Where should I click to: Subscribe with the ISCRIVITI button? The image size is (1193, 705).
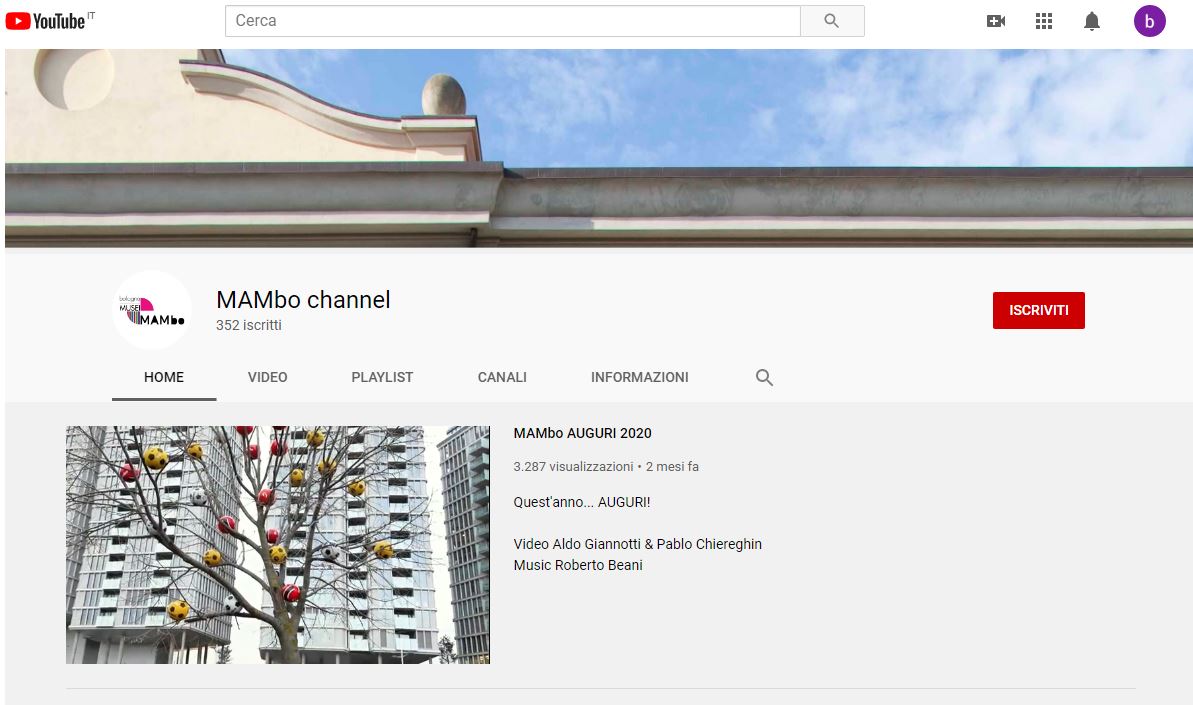coord(1038,310)
